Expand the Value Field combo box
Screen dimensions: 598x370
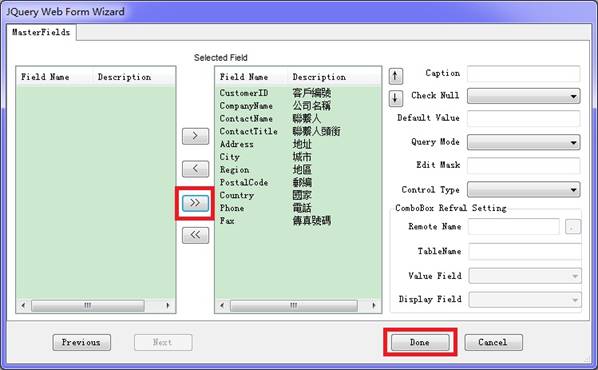click(x=525, y=276)
